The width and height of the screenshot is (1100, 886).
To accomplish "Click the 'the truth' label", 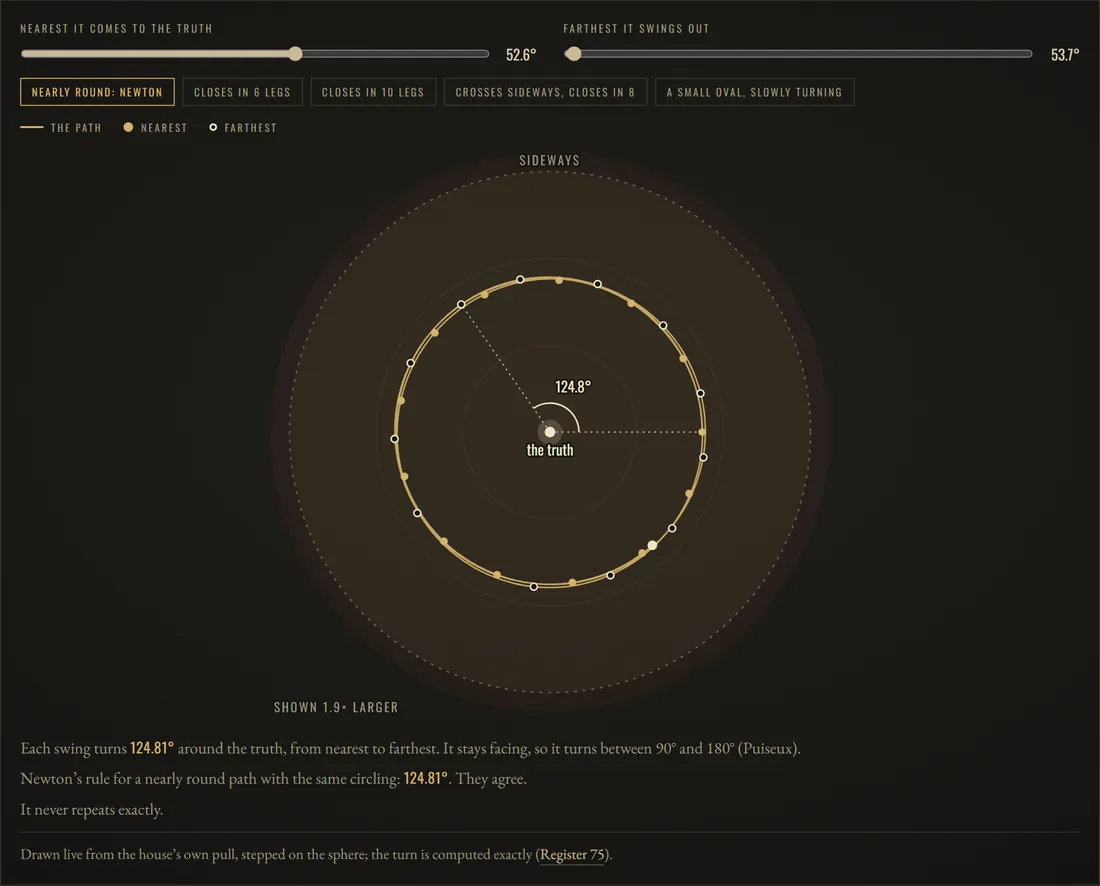I will pyautogui.click(x=550, y=450).
